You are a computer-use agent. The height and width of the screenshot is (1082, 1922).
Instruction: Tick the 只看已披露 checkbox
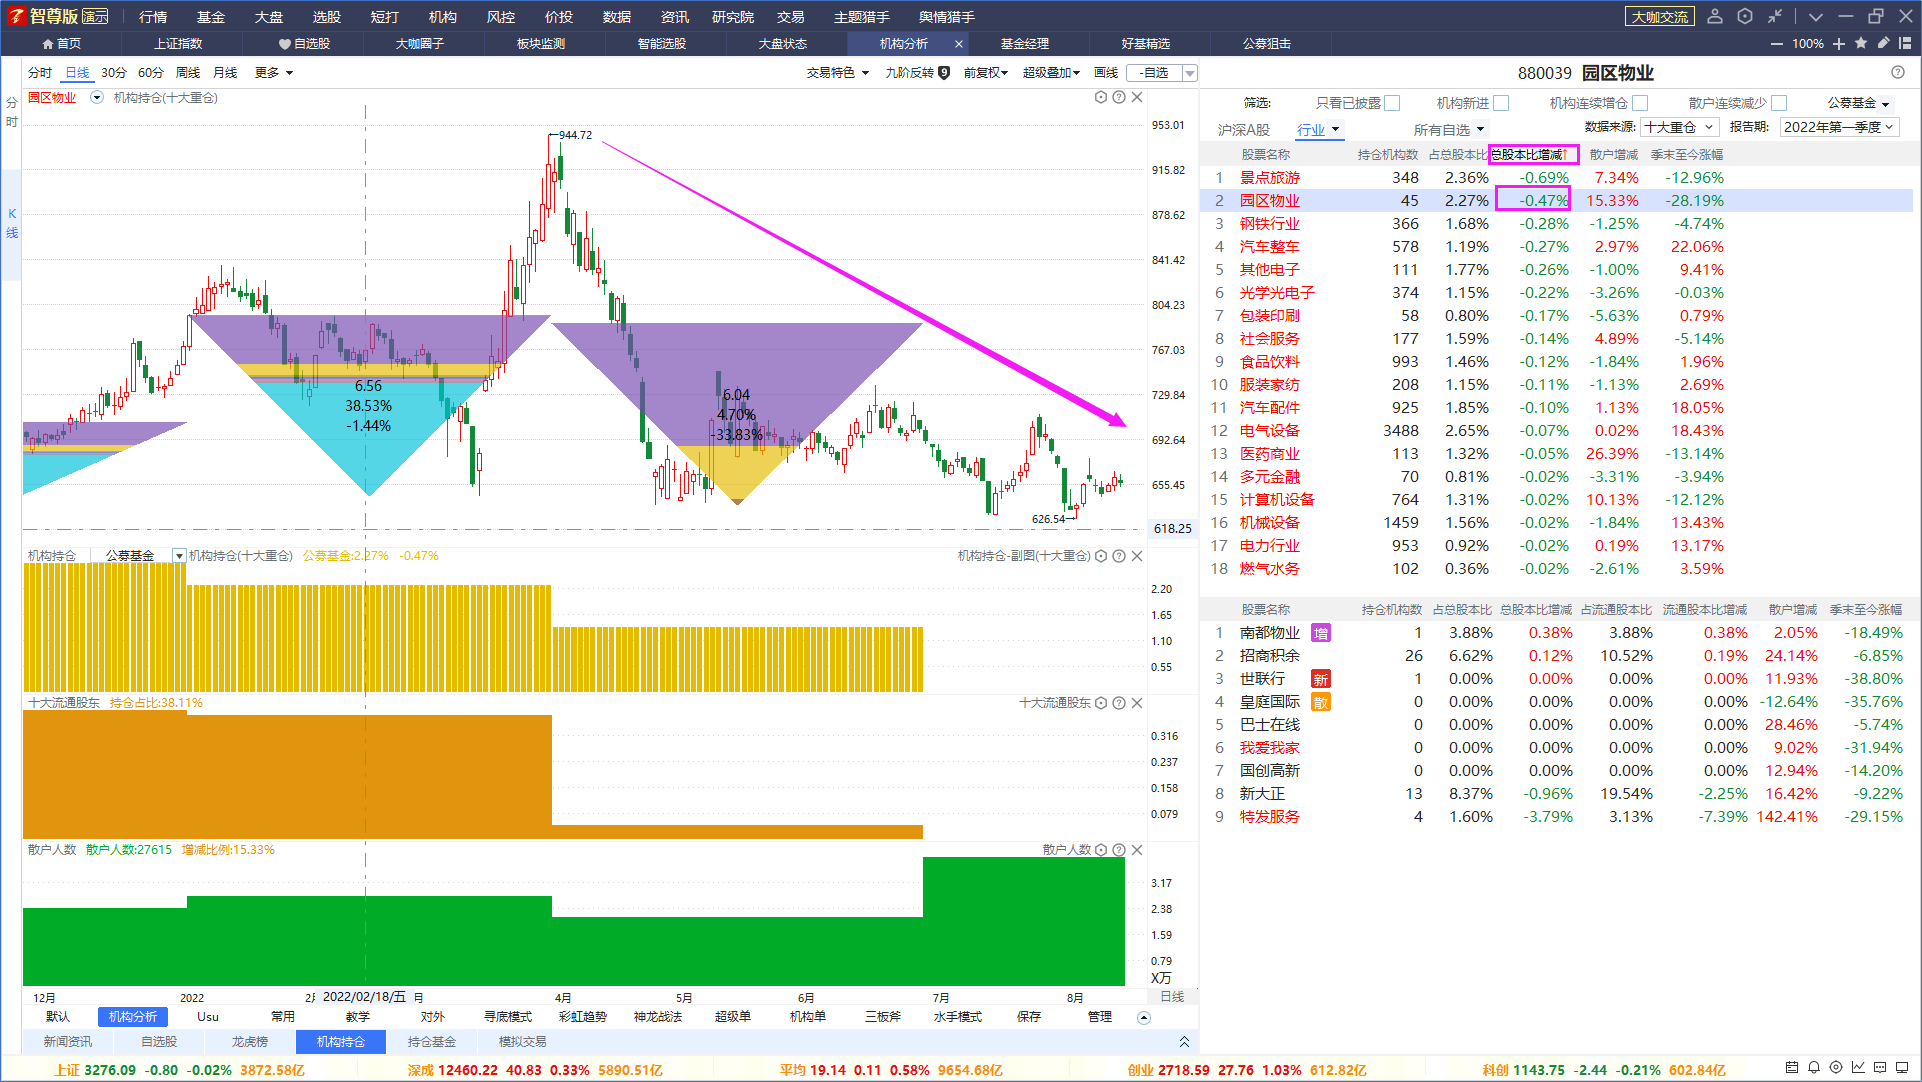[1392, 103]
